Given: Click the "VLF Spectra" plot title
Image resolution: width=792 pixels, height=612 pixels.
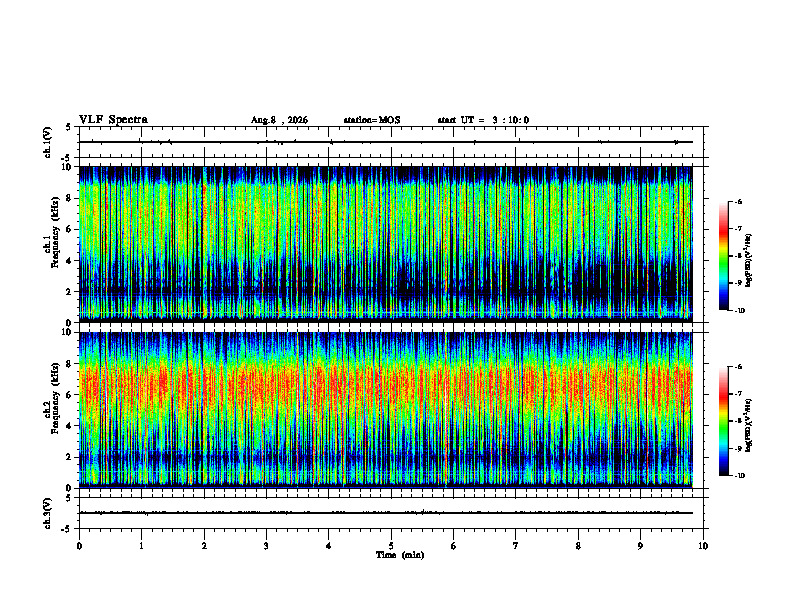Looking at the screenshot, I should pyautogui.click(x=113, y=120).
